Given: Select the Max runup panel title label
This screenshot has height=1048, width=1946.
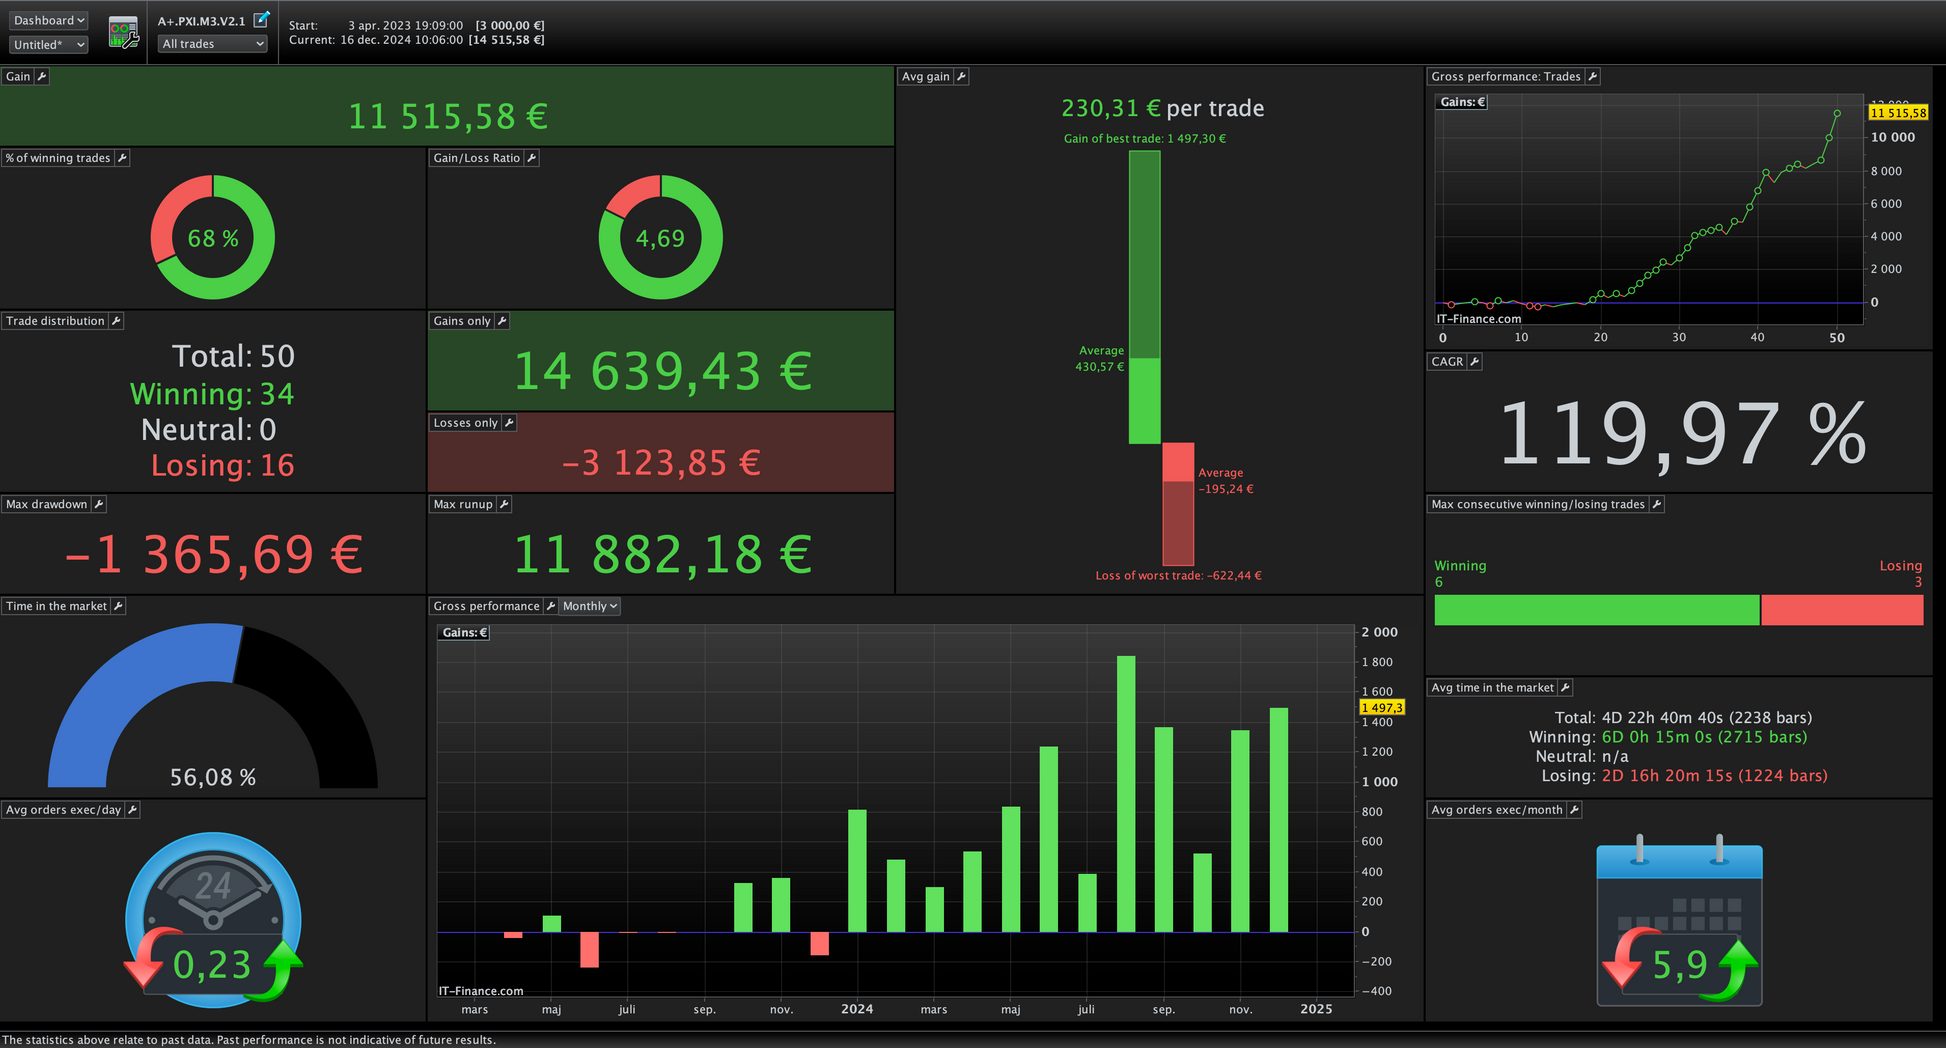Looking at the screenshot, I should tap(462, 504).
